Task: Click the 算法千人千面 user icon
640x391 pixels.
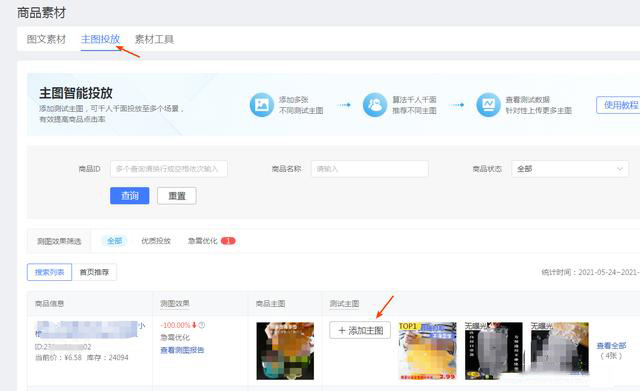Action: [x=375, y=105]
